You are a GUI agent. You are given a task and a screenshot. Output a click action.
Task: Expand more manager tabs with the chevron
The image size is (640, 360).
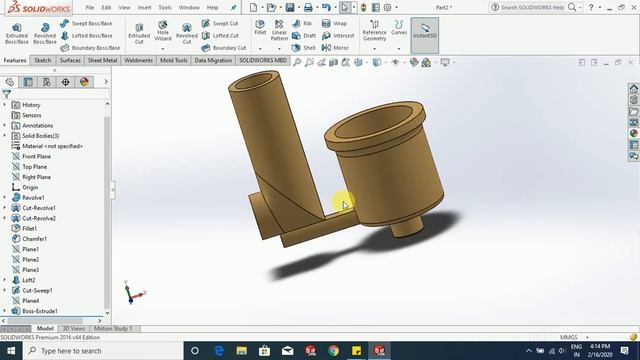point(106,82)
